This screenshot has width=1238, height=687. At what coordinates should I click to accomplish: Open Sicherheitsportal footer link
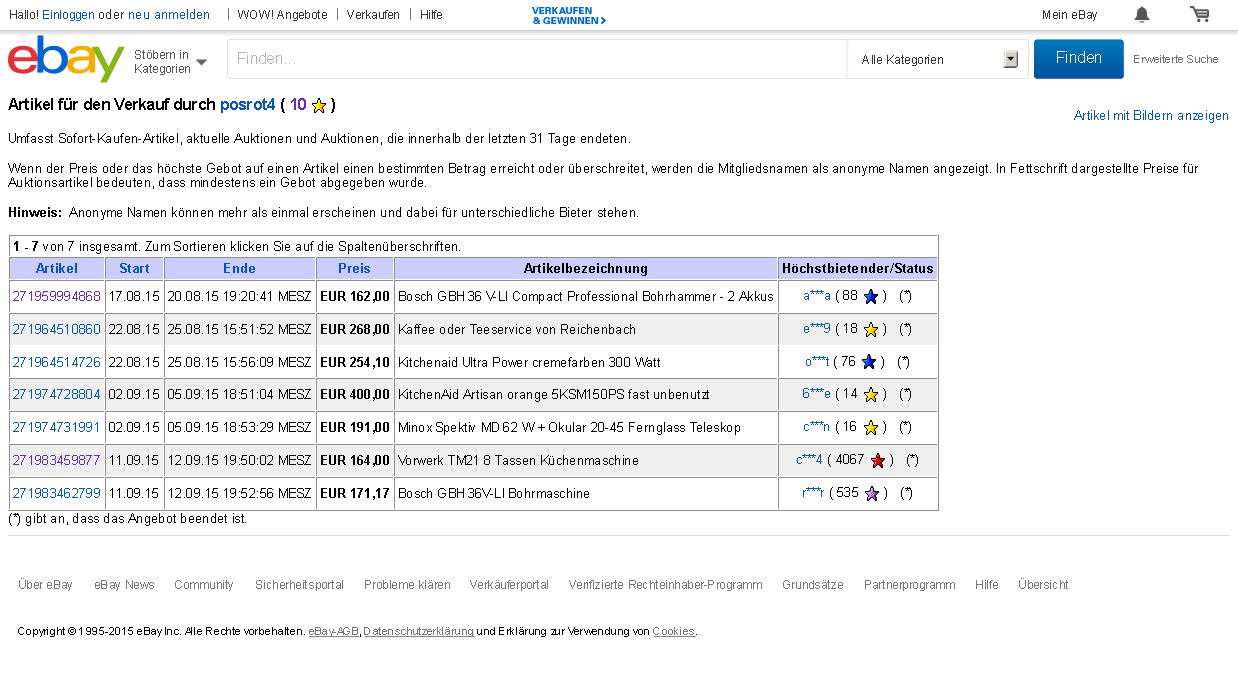coord(299,585)
